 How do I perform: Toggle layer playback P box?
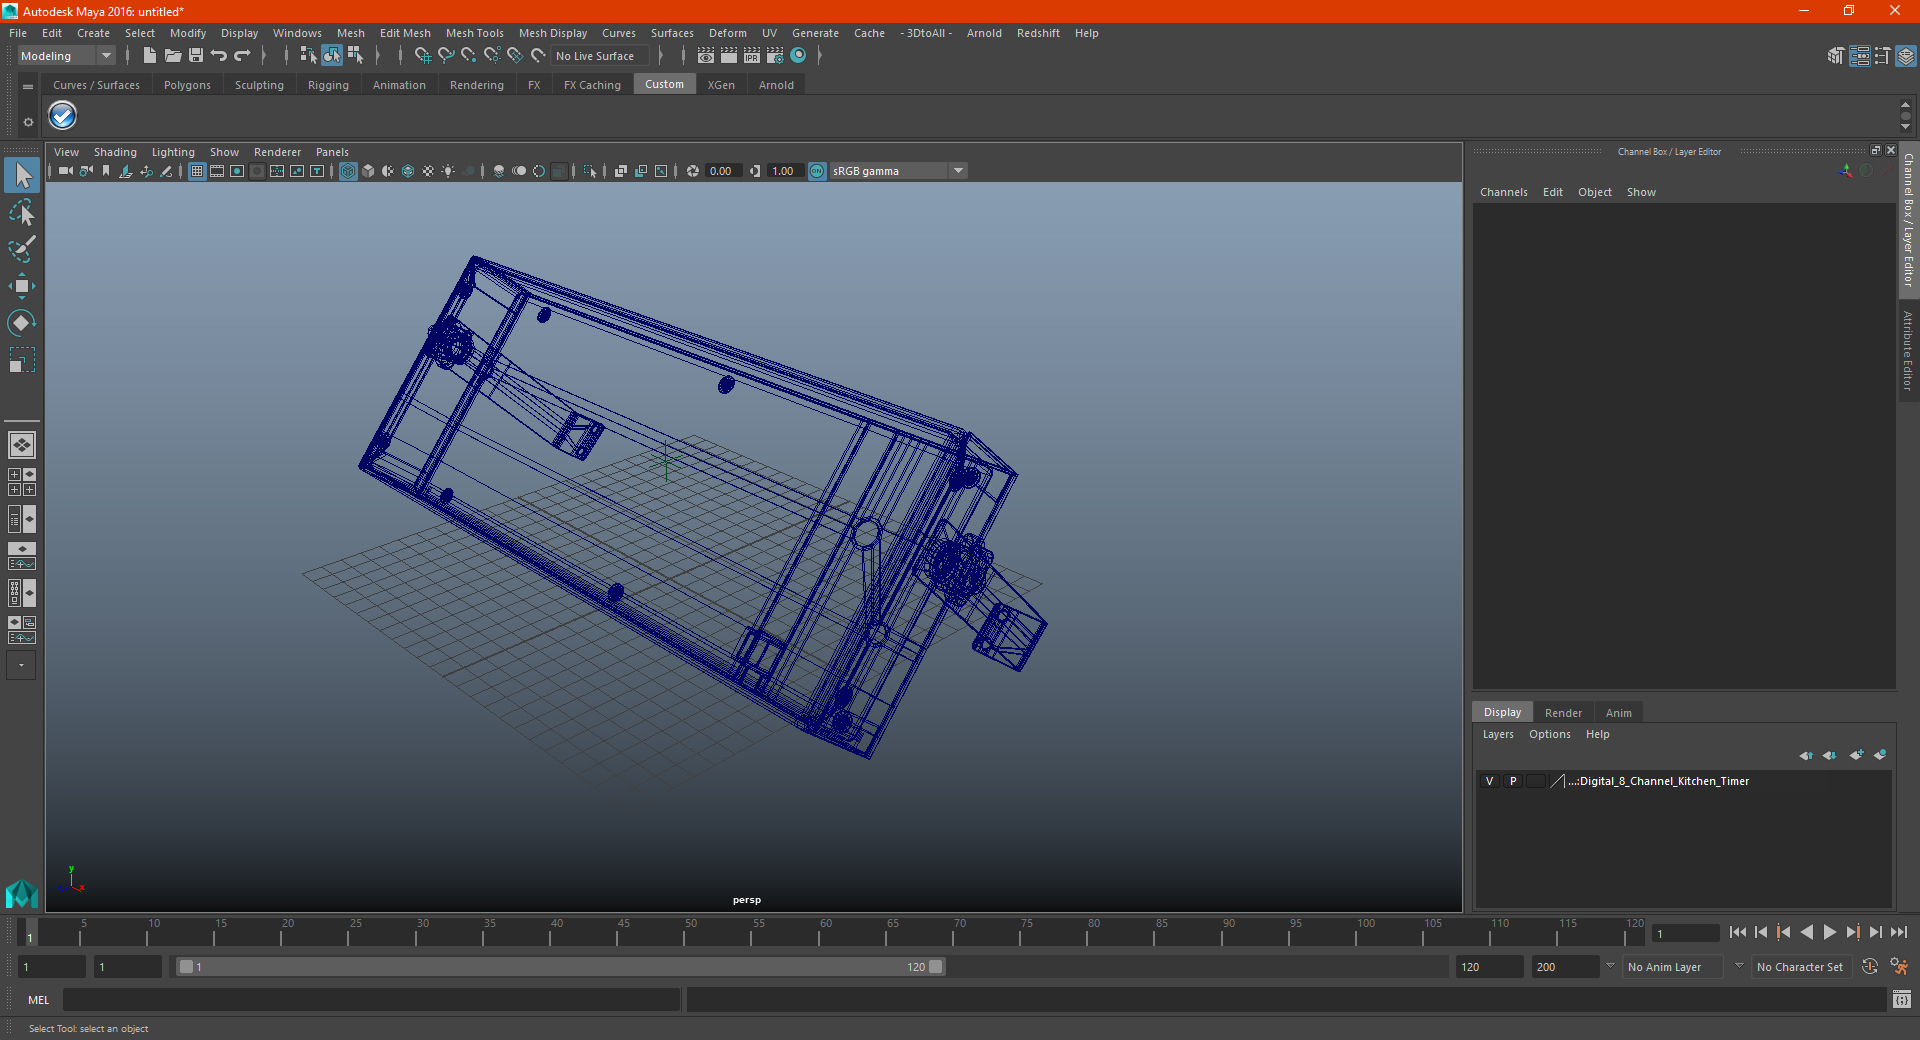(1512, 781)
